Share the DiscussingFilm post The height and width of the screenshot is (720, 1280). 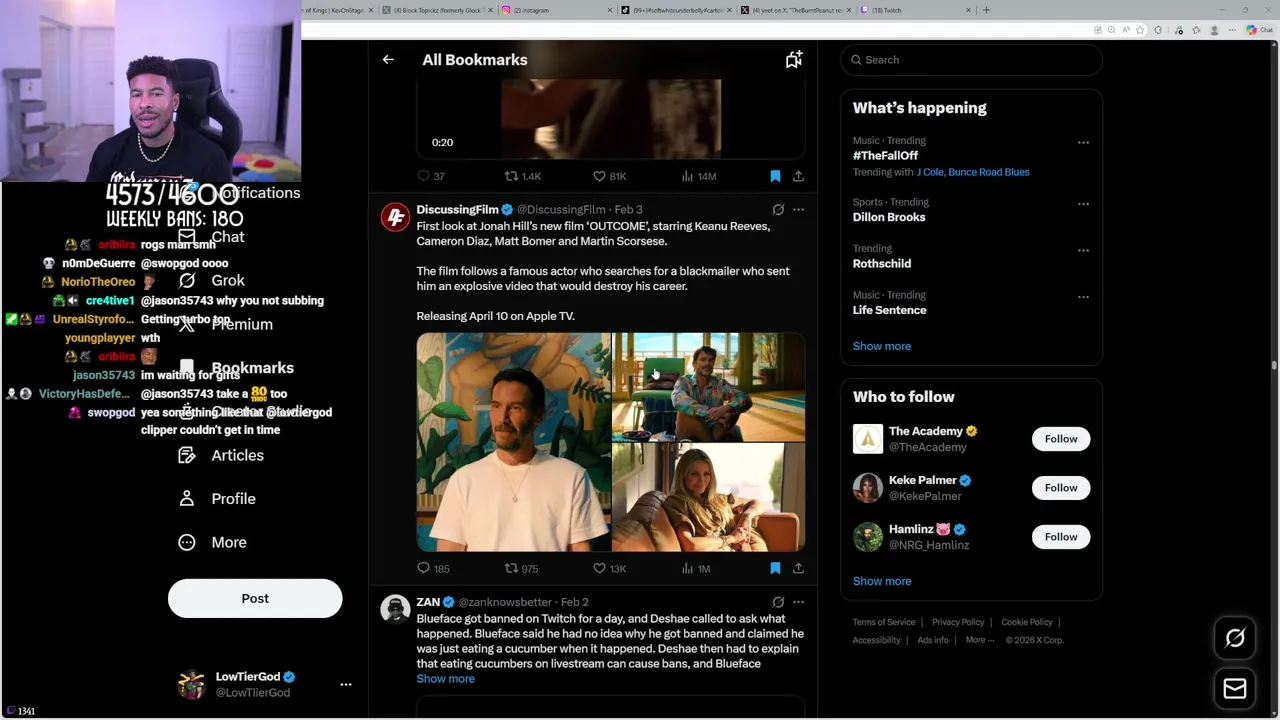pyautogui.click(x=798, y=568)
